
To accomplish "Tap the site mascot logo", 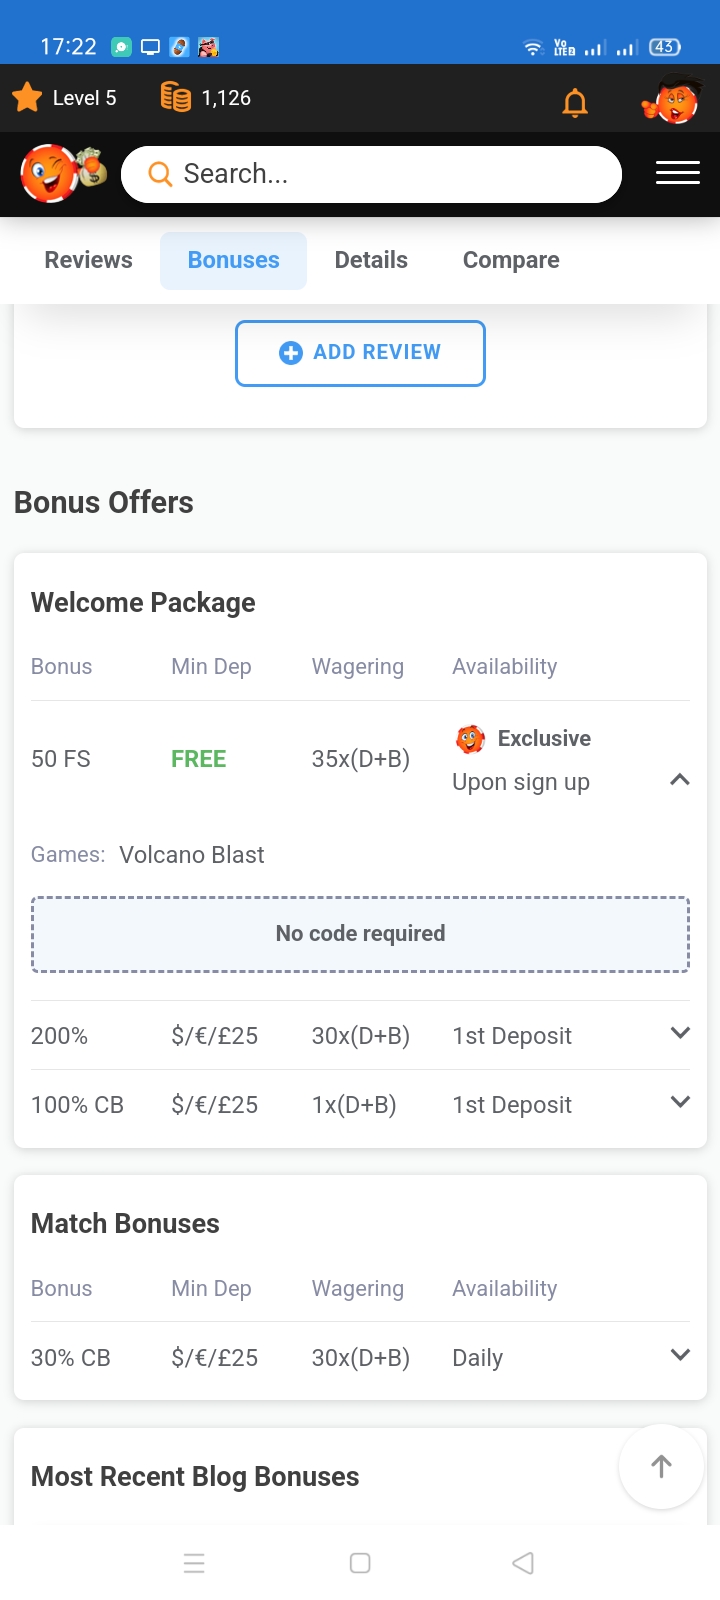I will pos(62,173).
